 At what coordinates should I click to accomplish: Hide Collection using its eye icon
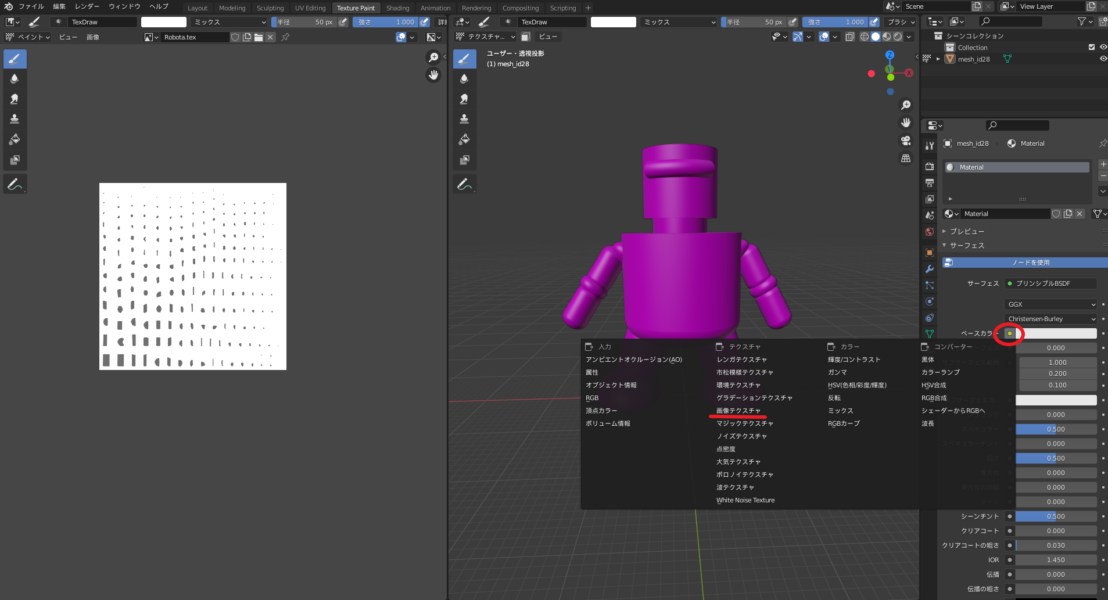tap(1103, 47)
